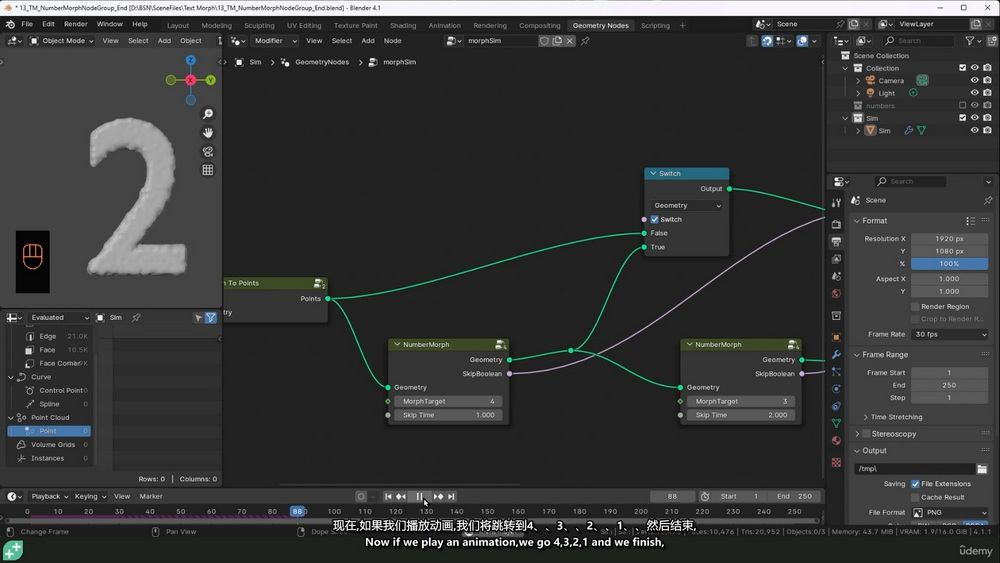
Task: Enable the Cache Result checkbox
Action: pyautogui.click(x=915, y=497)
